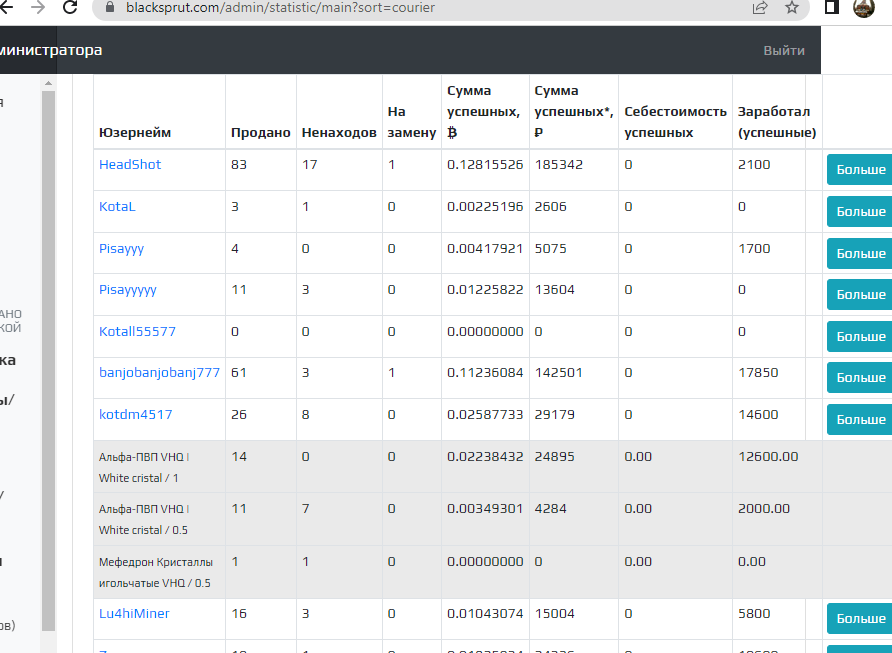
Task: Open the Kotall55577 username link
Action: tap(137, 332)
